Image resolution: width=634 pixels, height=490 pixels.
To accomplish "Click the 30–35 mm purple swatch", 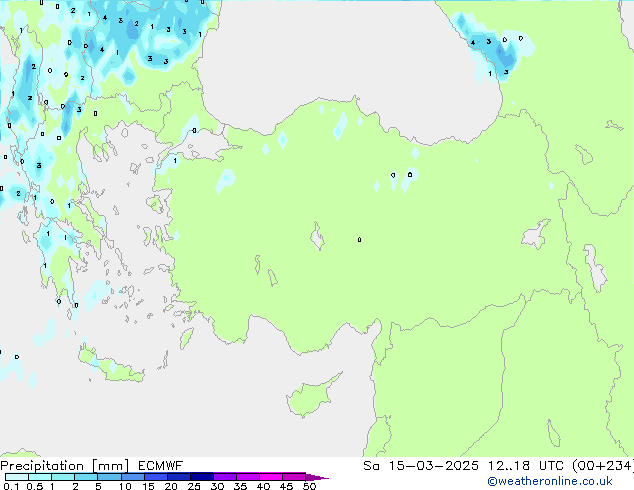I will [224, 477].
